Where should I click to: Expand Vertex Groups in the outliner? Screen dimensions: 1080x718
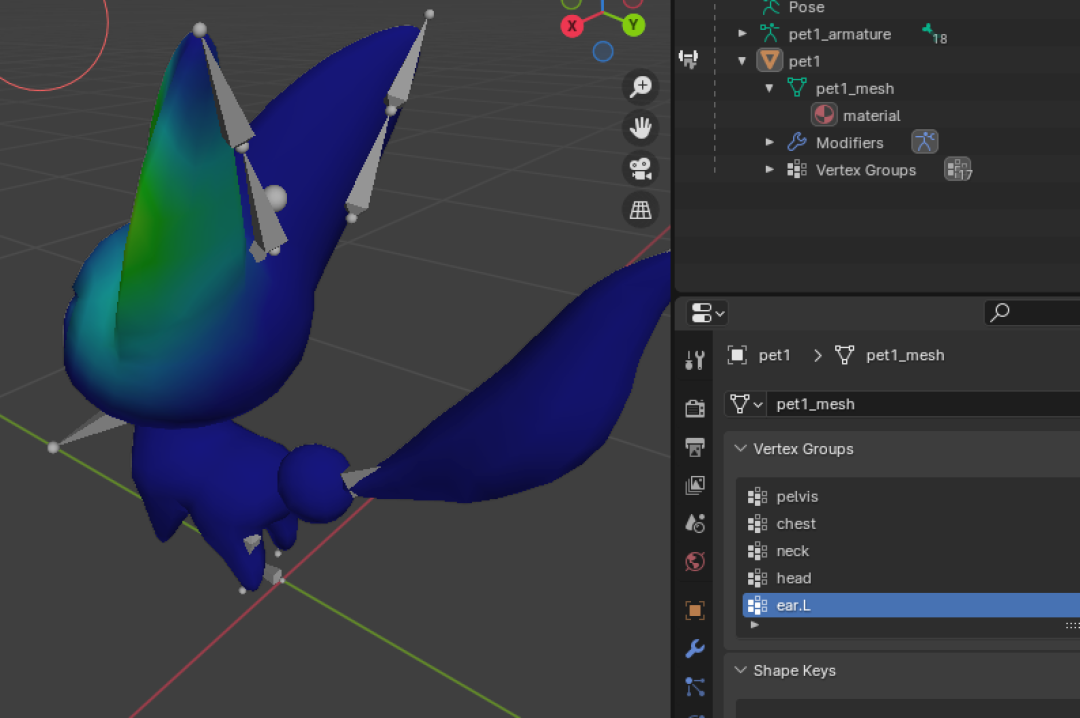[x=769, y=170]
